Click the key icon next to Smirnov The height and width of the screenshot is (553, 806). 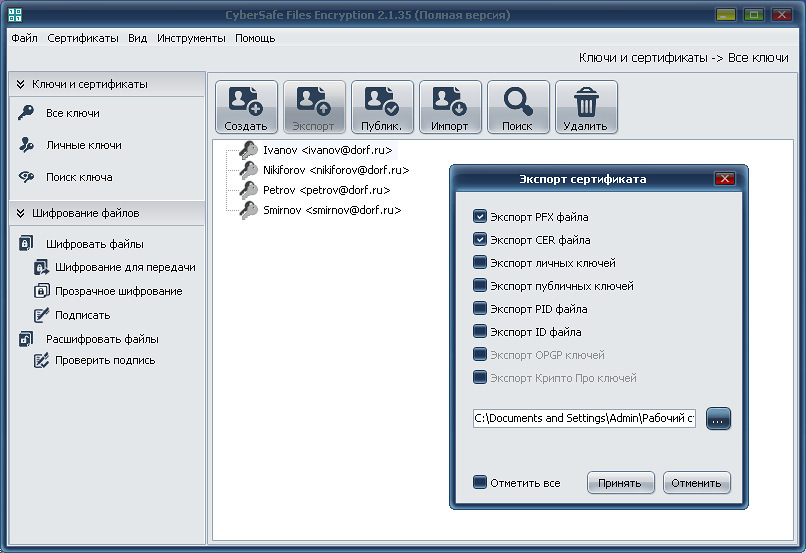tap(249, 210)
